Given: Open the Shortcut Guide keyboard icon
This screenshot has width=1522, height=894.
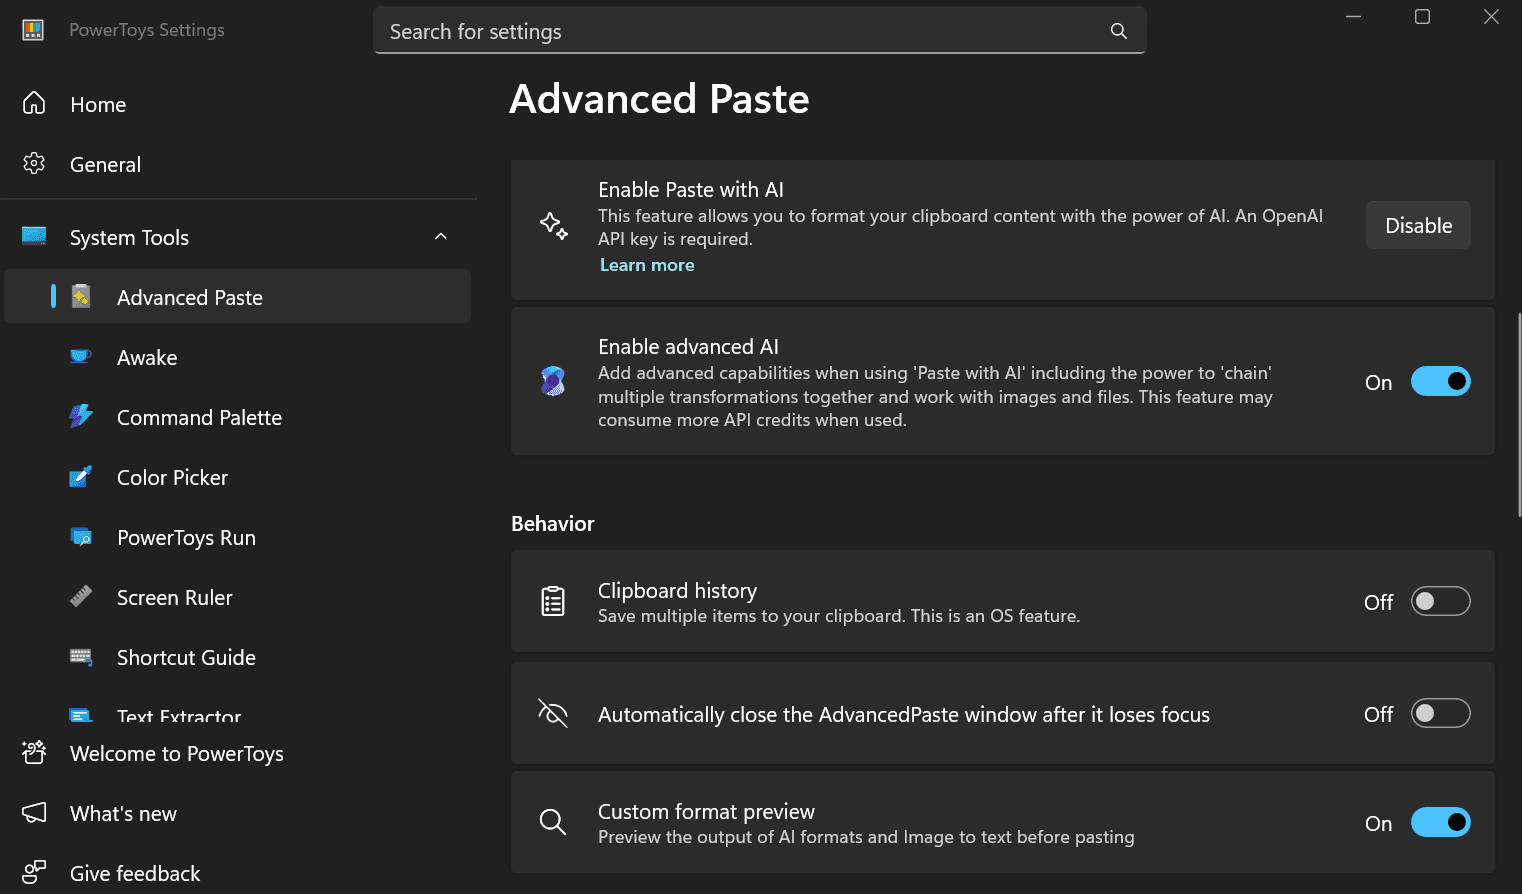Looking at the screenshot, I should tap(81, 657).
